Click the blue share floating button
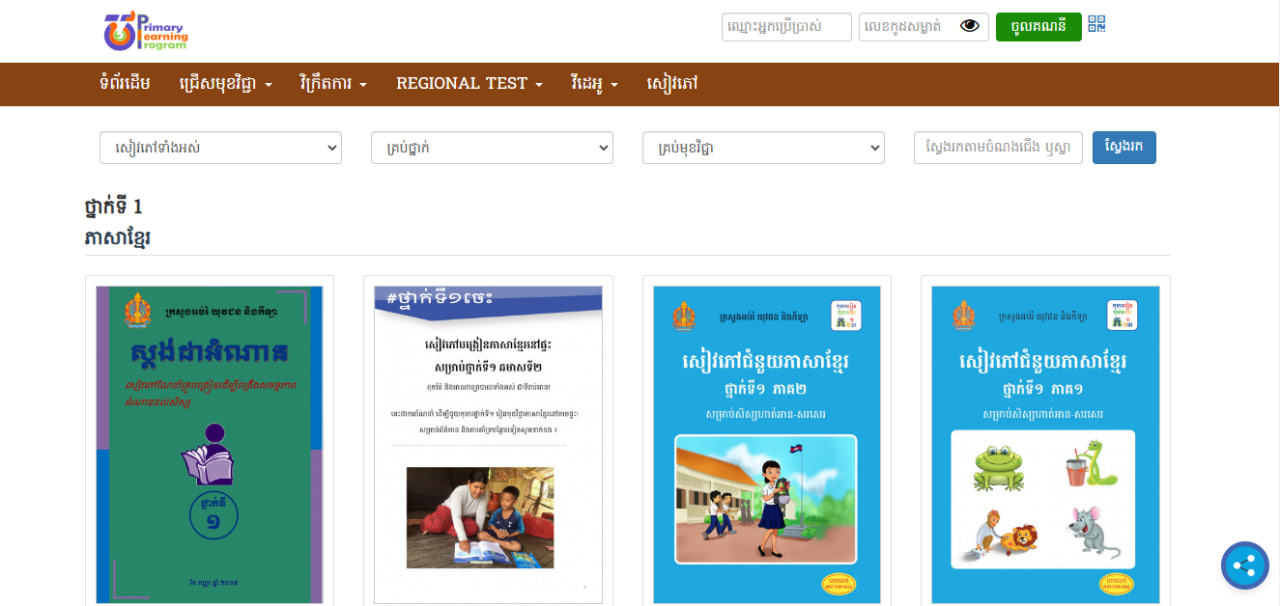The height and width of the screenshot is (606, 1280). click(1244, 566)
